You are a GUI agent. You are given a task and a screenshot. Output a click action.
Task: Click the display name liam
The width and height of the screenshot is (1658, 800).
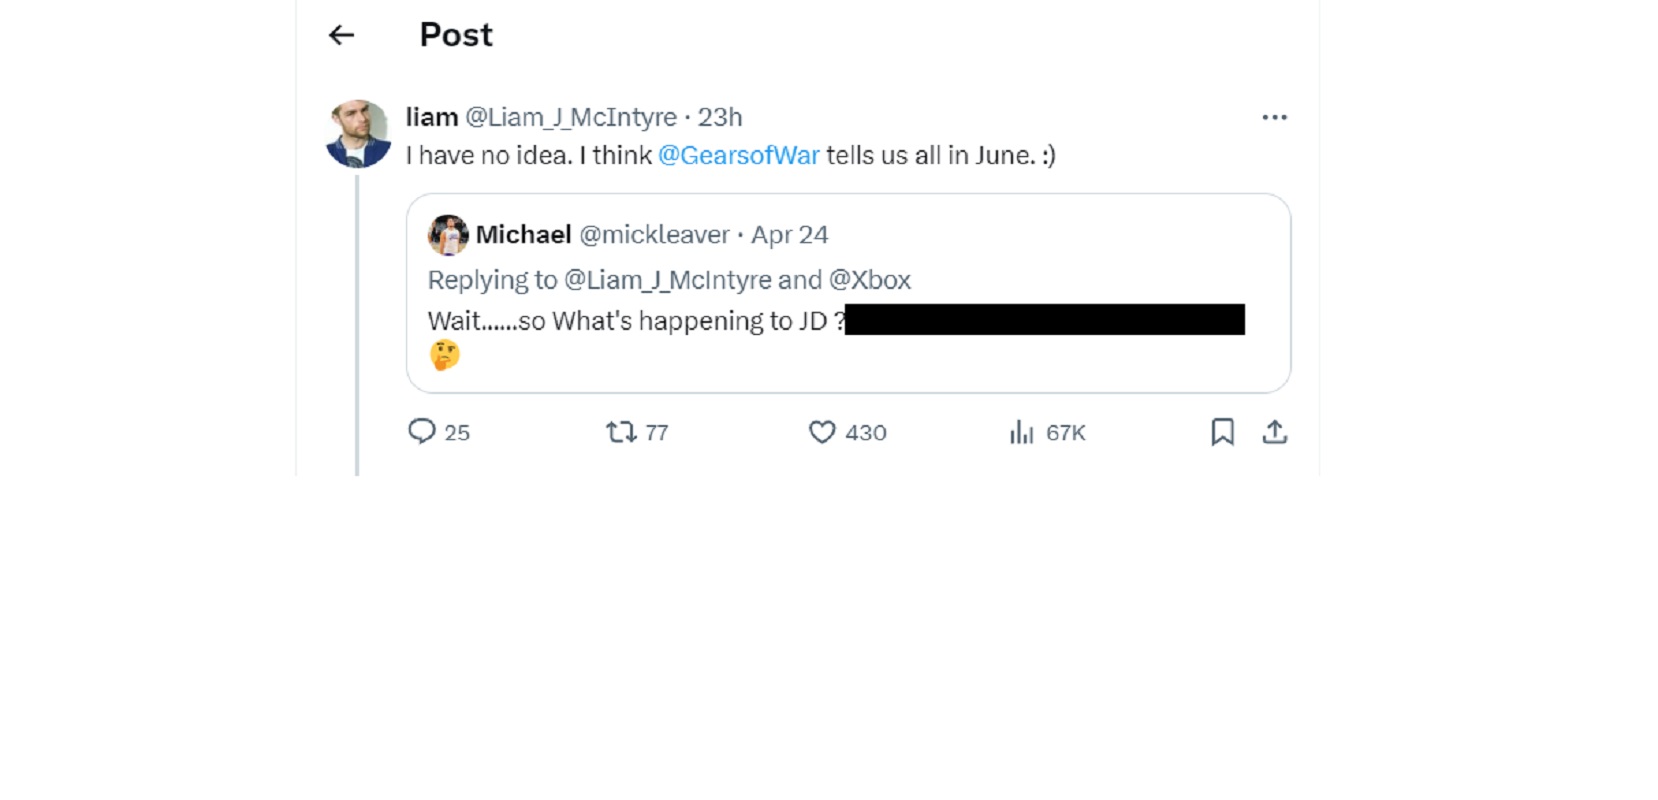click(x=431, y=118)
